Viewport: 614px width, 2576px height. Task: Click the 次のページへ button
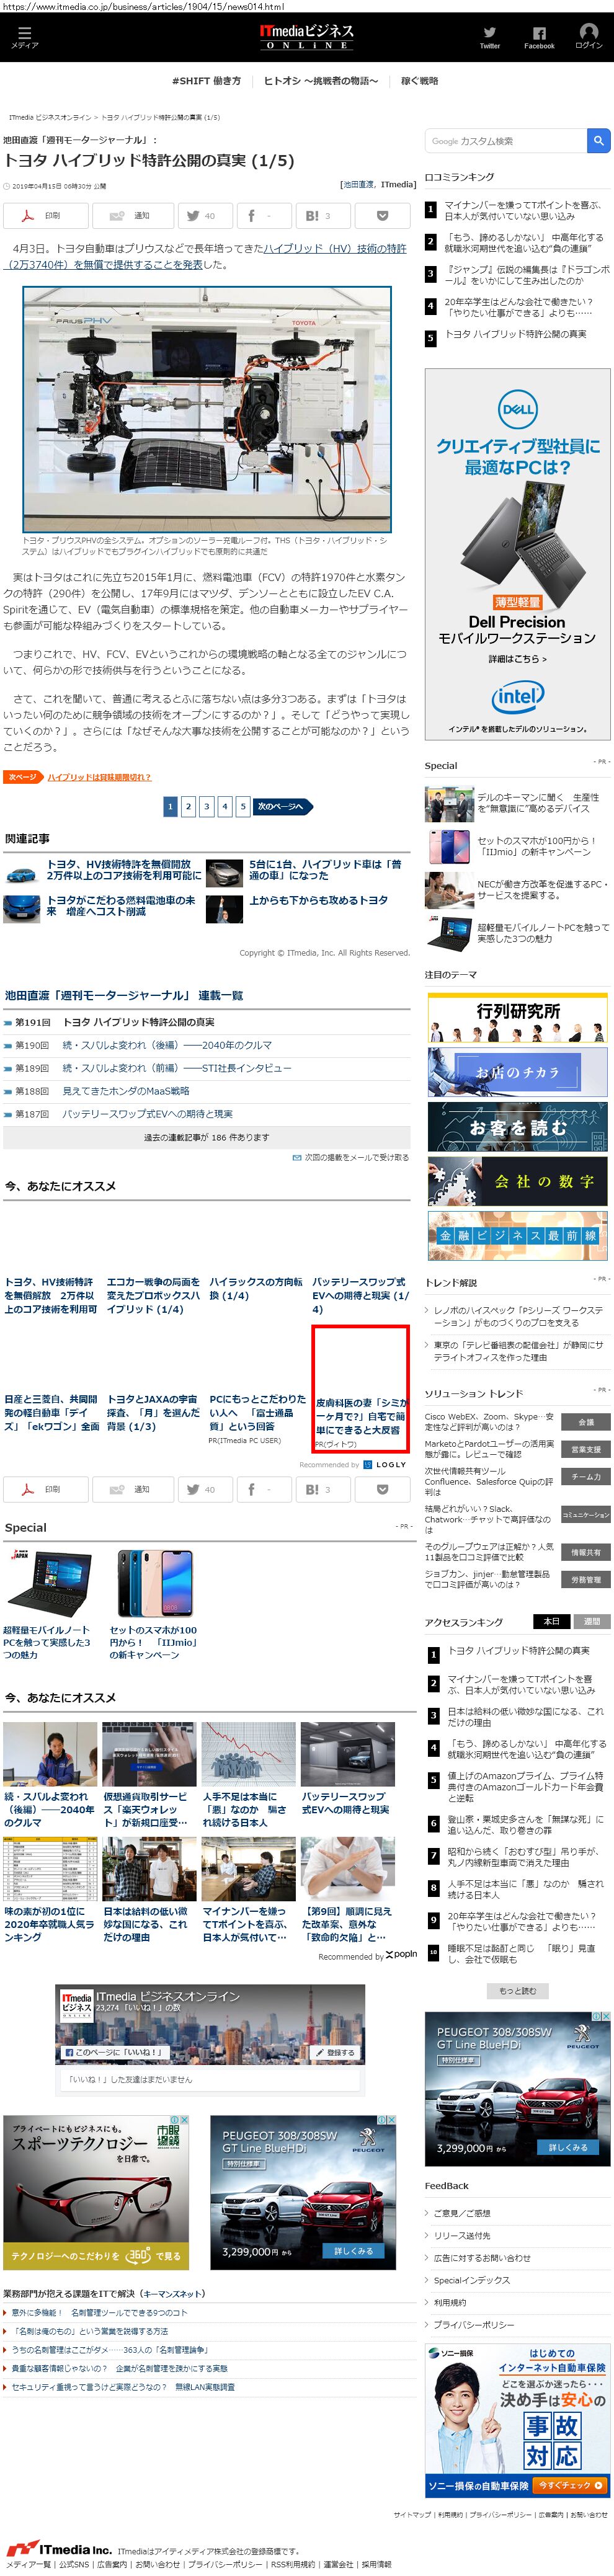point(283,806)
